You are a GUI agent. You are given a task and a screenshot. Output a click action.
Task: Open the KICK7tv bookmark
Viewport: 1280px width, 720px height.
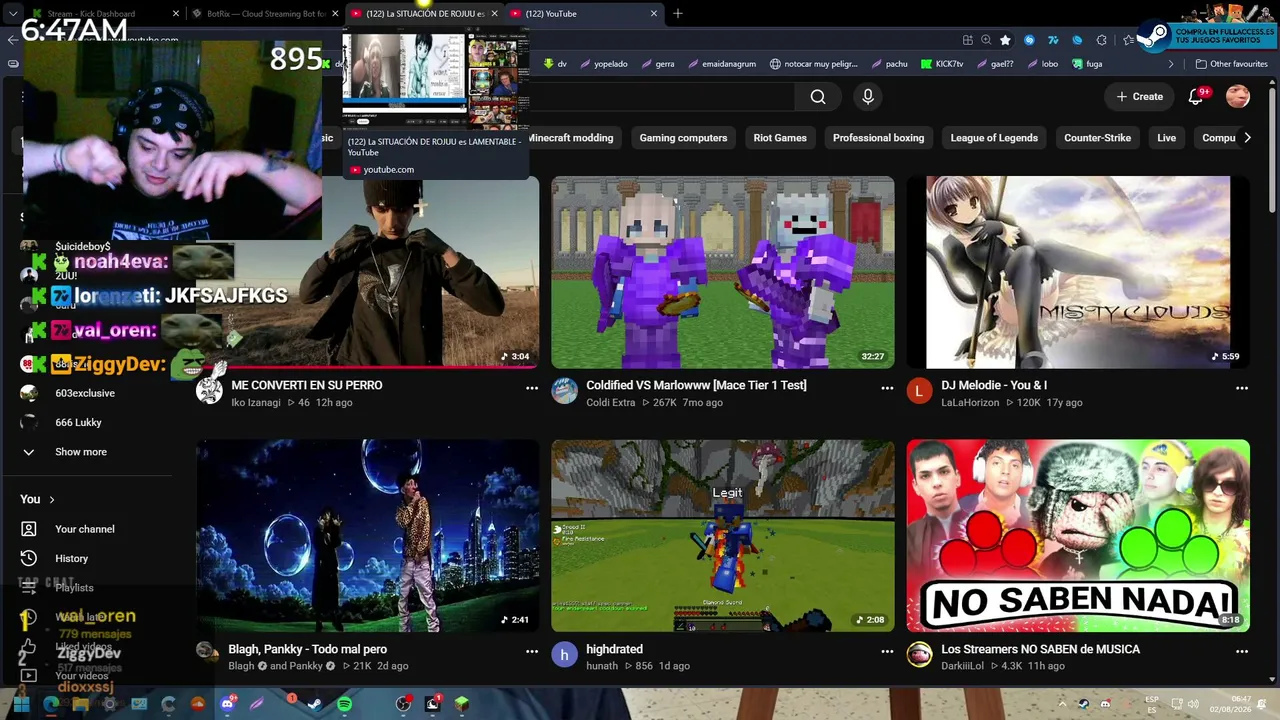941,64
